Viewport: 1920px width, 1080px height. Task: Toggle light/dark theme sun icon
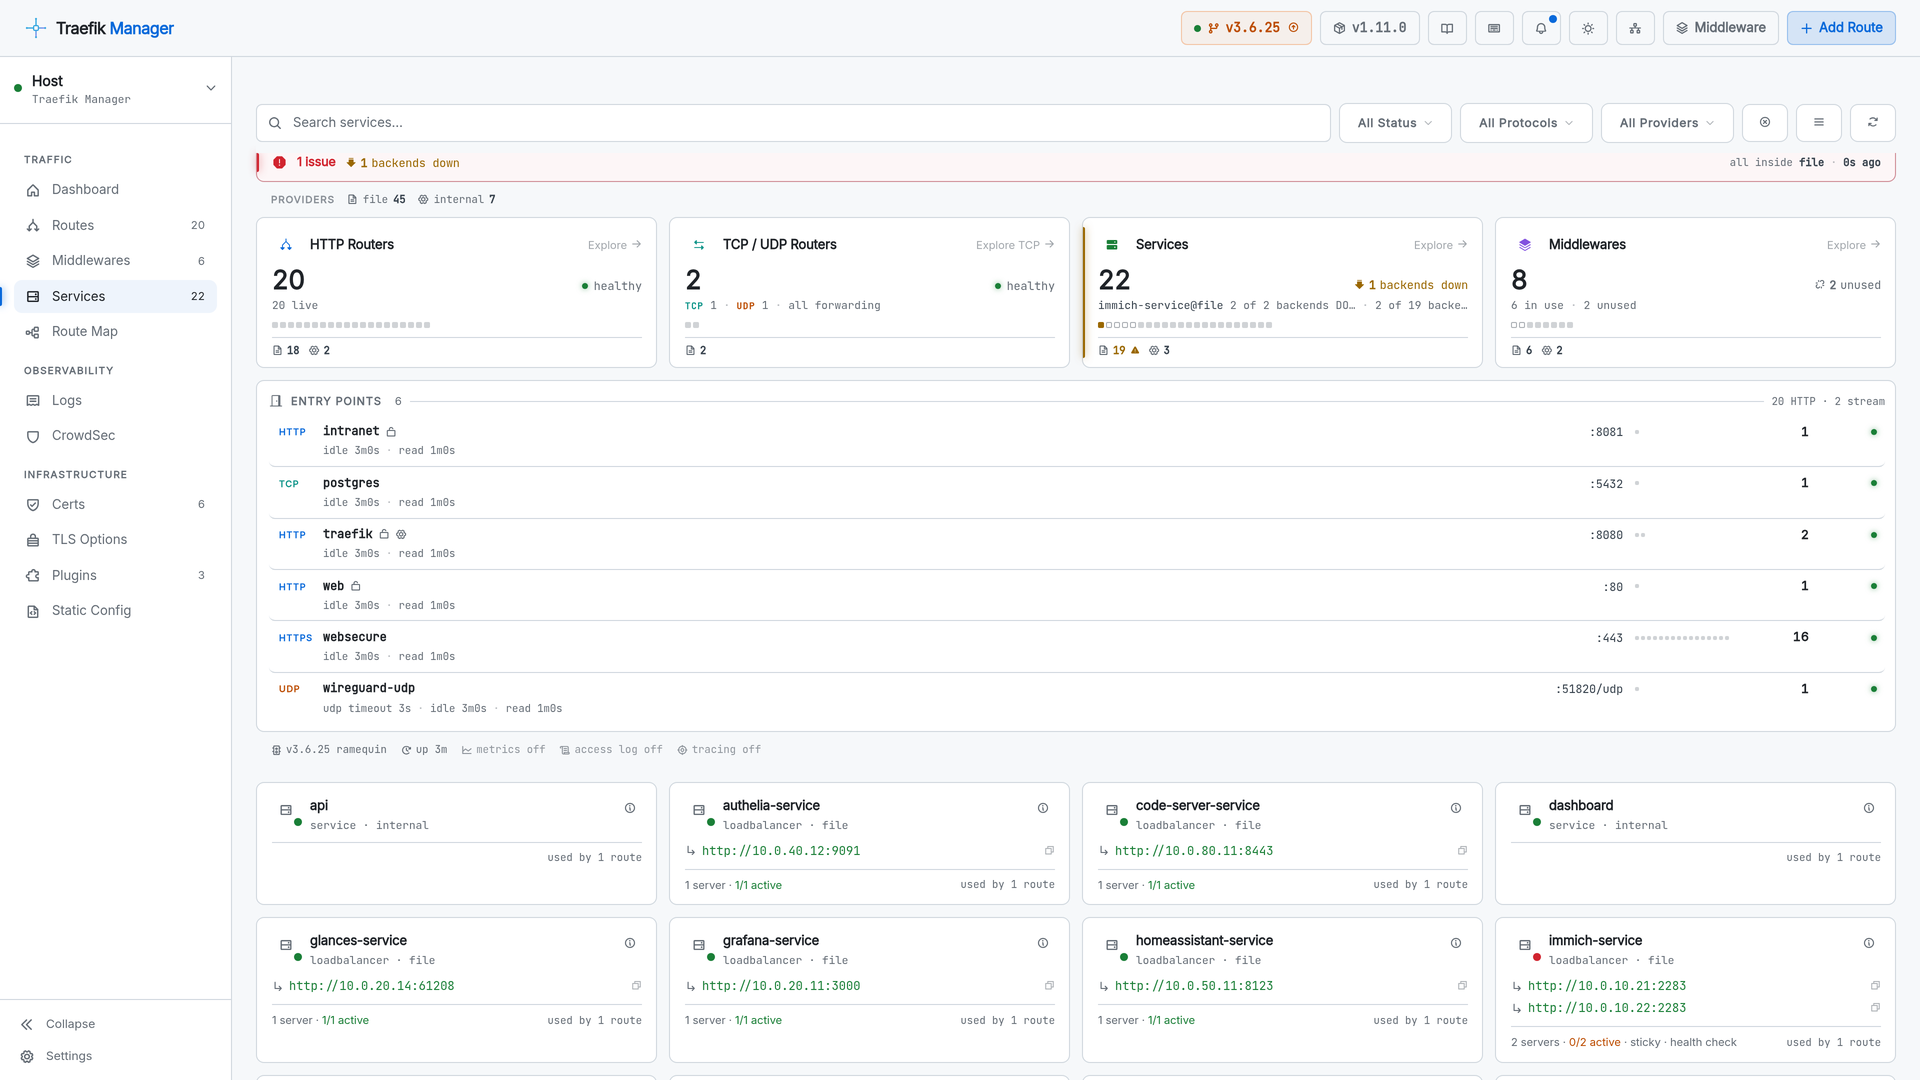pos(1588,28)
